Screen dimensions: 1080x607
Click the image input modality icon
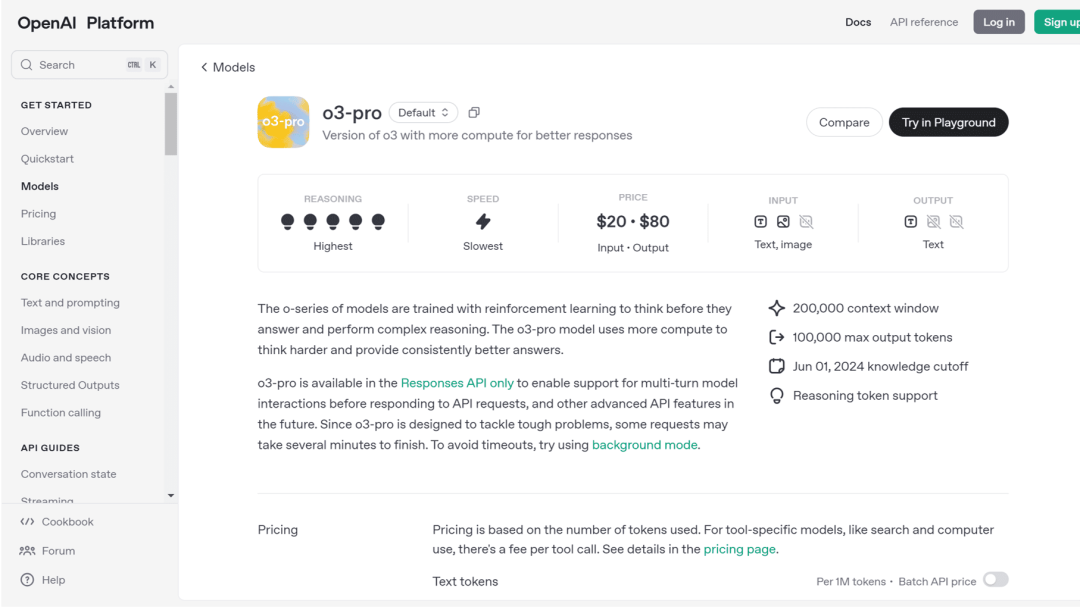coord(783,221)
